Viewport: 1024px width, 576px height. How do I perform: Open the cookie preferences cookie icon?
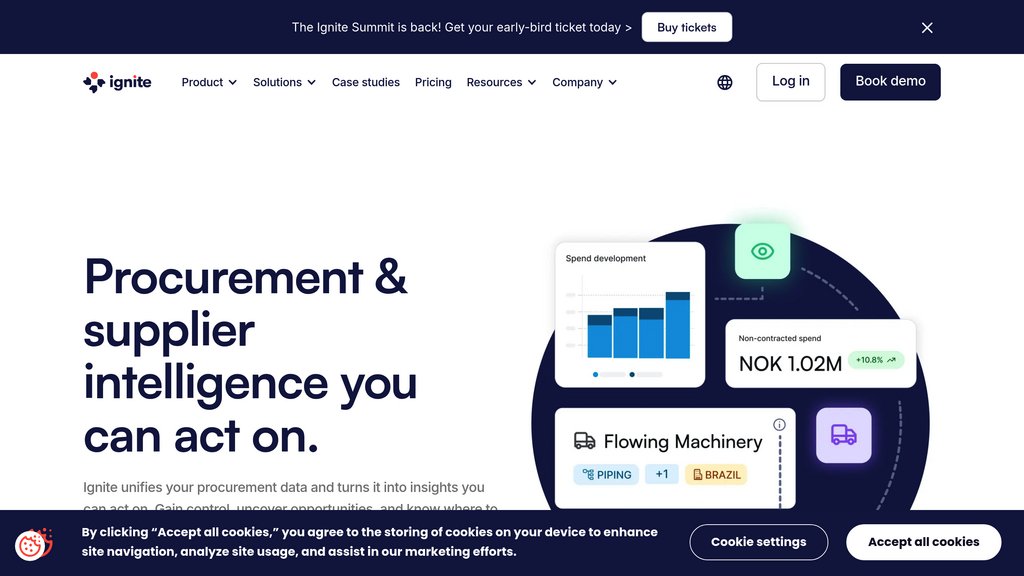tap(33, 544)
